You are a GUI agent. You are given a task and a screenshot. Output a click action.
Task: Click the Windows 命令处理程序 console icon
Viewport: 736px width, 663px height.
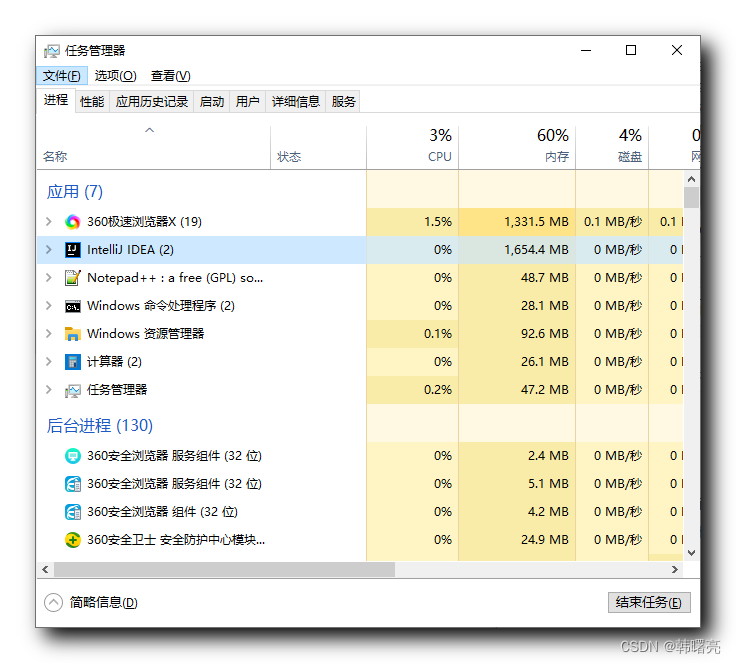pyautogui.click(x=72, y=306)
